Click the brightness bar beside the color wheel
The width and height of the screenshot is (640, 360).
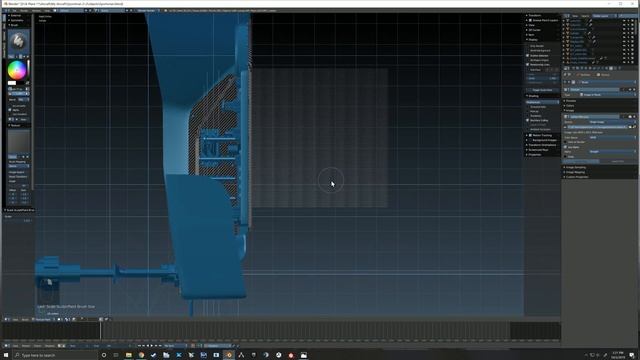point(28,69)
